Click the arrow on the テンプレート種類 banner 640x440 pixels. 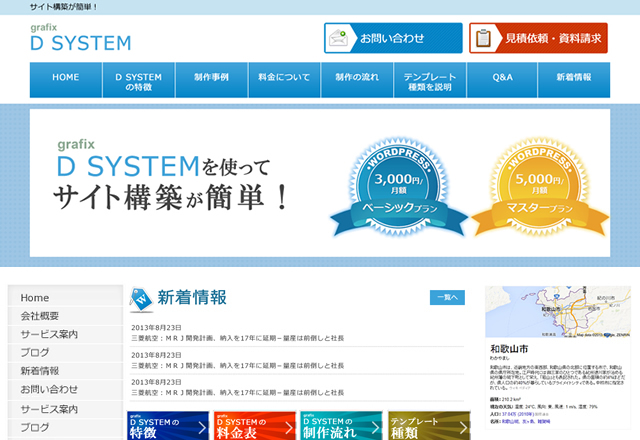(463, 427)
